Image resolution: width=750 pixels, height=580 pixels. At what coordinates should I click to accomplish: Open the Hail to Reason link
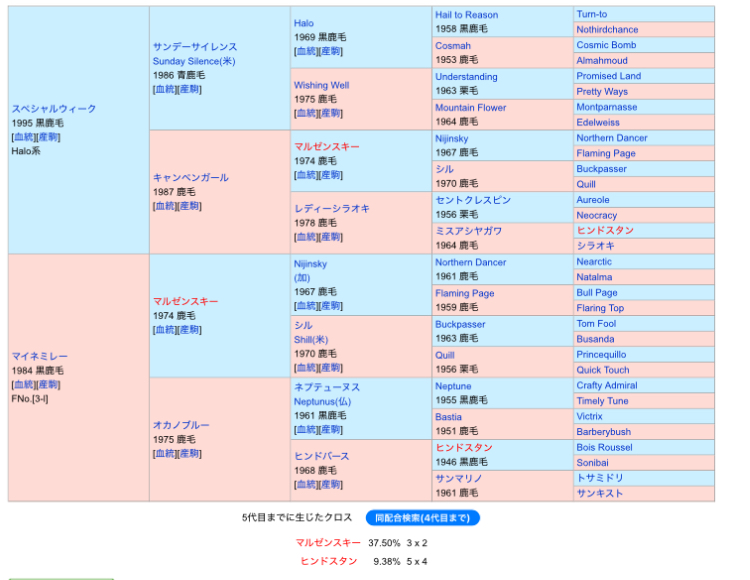pos(466,15)
